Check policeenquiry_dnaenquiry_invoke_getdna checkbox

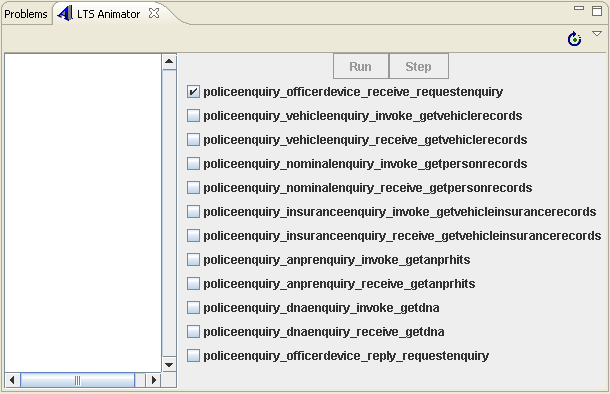tap(193, 308)
